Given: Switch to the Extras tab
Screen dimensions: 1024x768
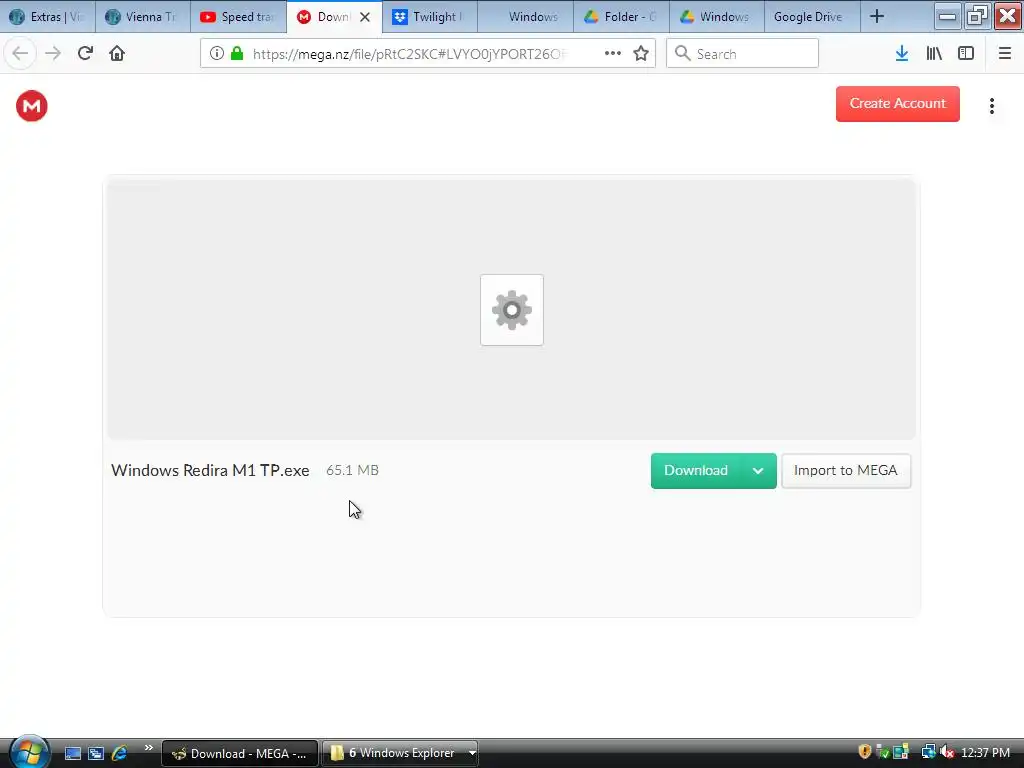Looking at the screenshot, I should (47, 17).
